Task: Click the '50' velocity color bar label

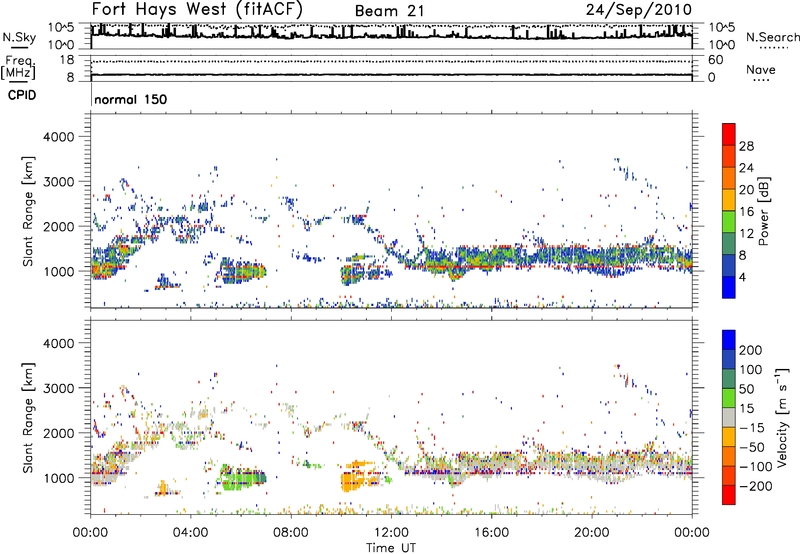Action: (x=746, y=389)
